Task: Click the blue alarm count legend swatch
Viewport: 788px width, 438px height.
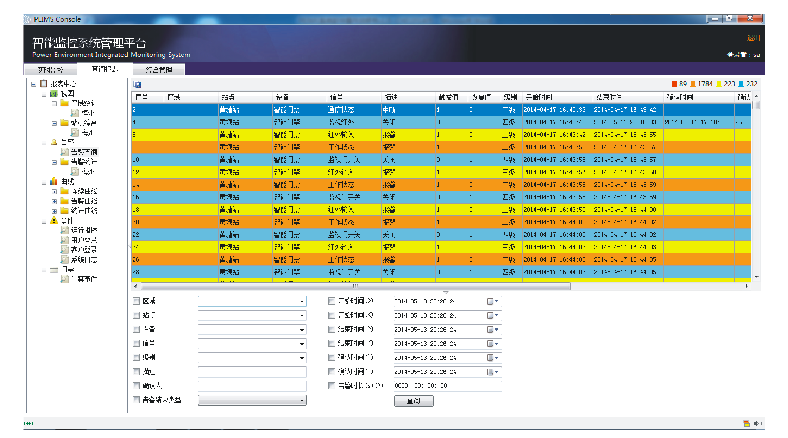Action: pos(741,84)
